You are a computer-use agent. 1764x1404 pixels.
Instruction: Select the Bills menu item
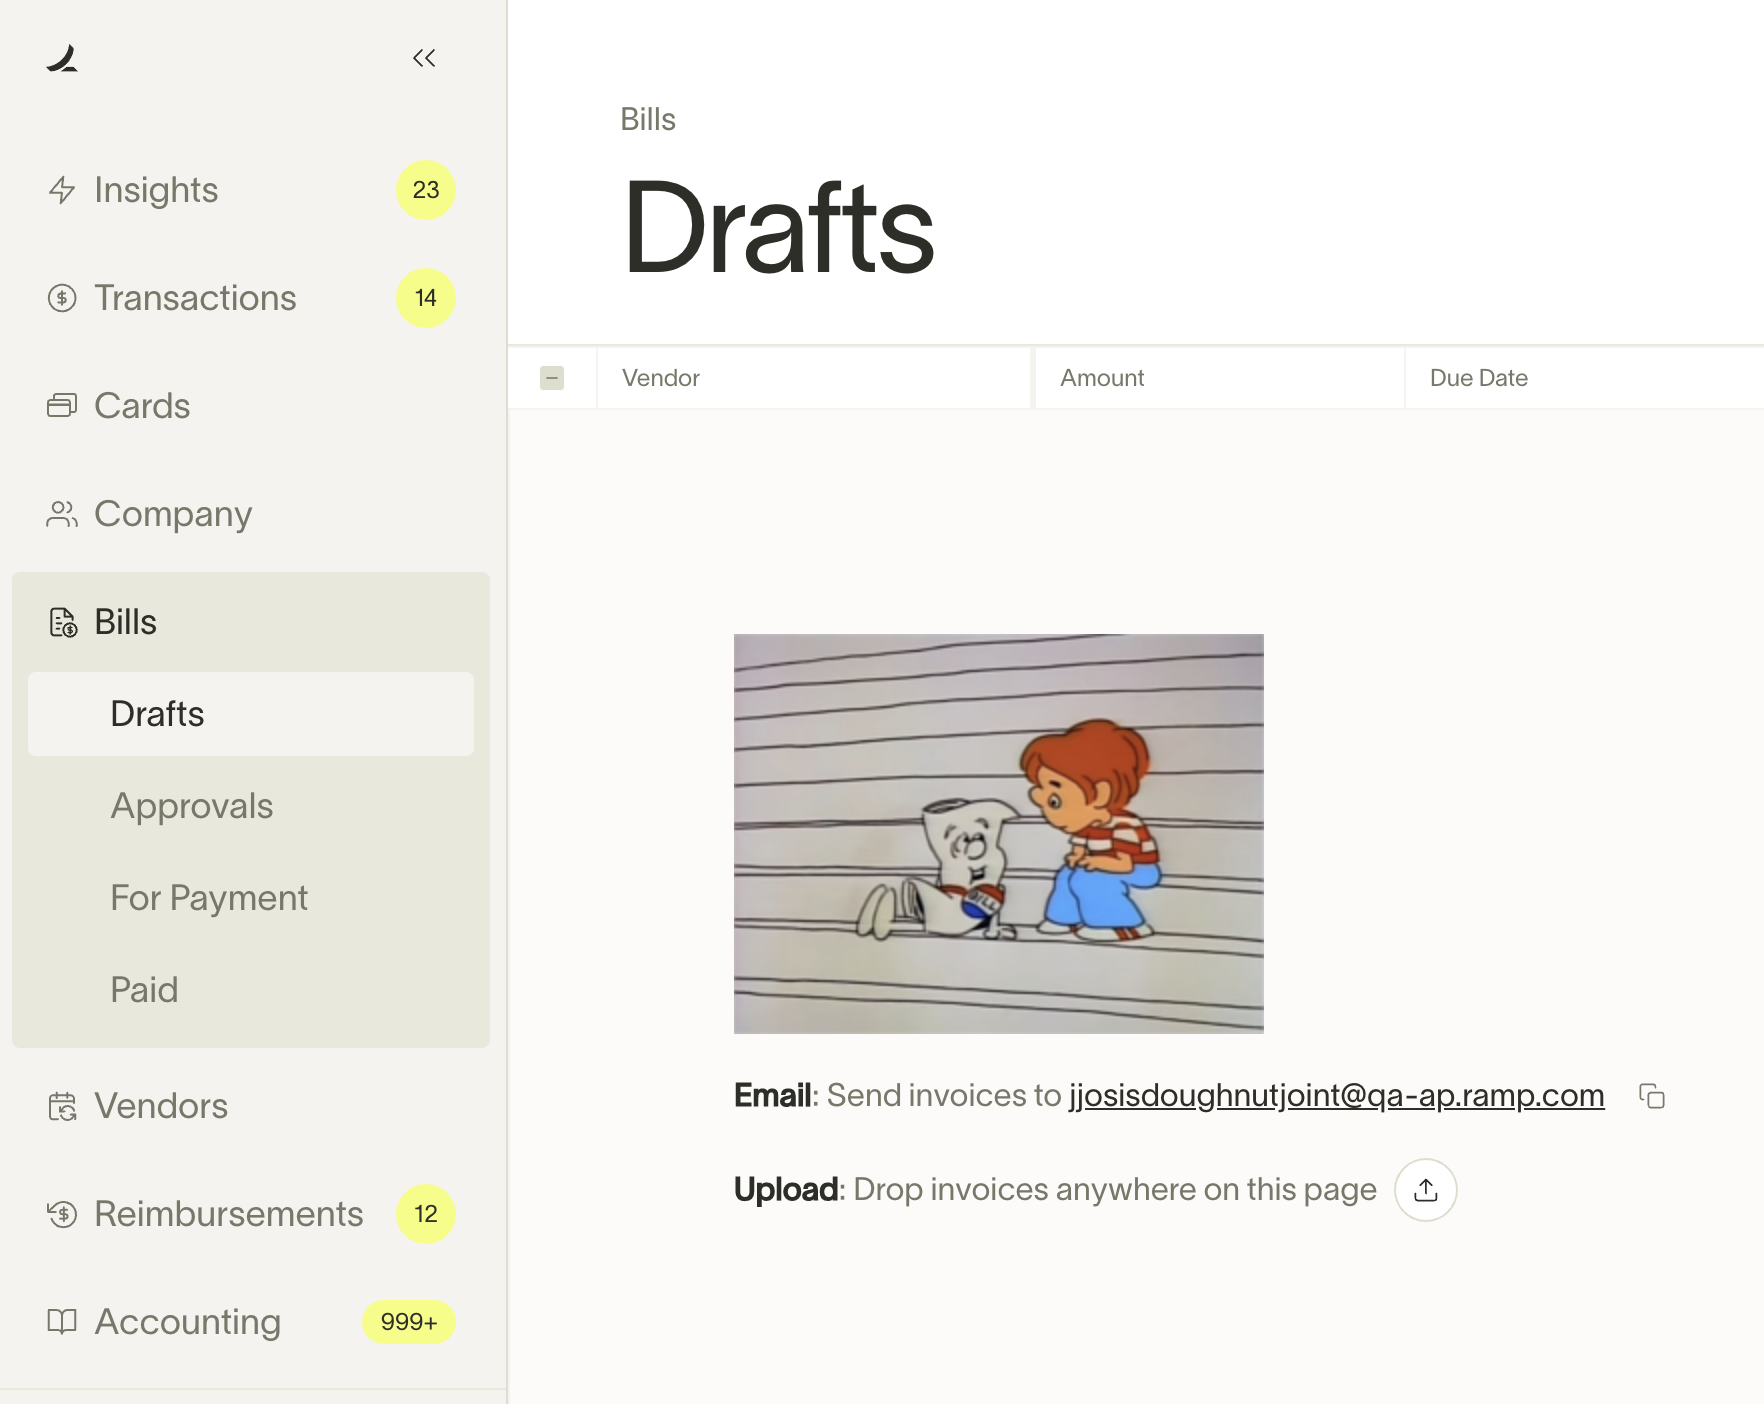coord(251,622)
